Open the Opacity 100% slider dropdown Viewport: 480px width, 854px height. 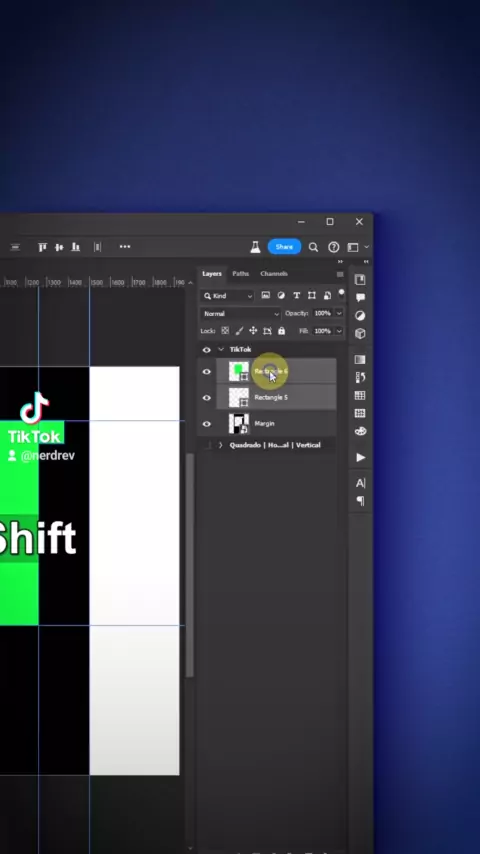pyautogui.click(x=339, y=313)
